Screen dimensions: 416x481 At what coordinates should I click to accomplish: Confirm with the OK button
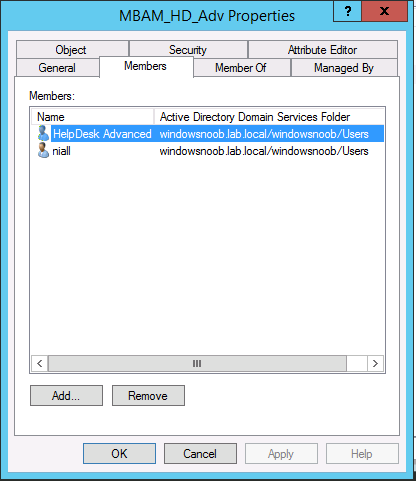[119, 454]
